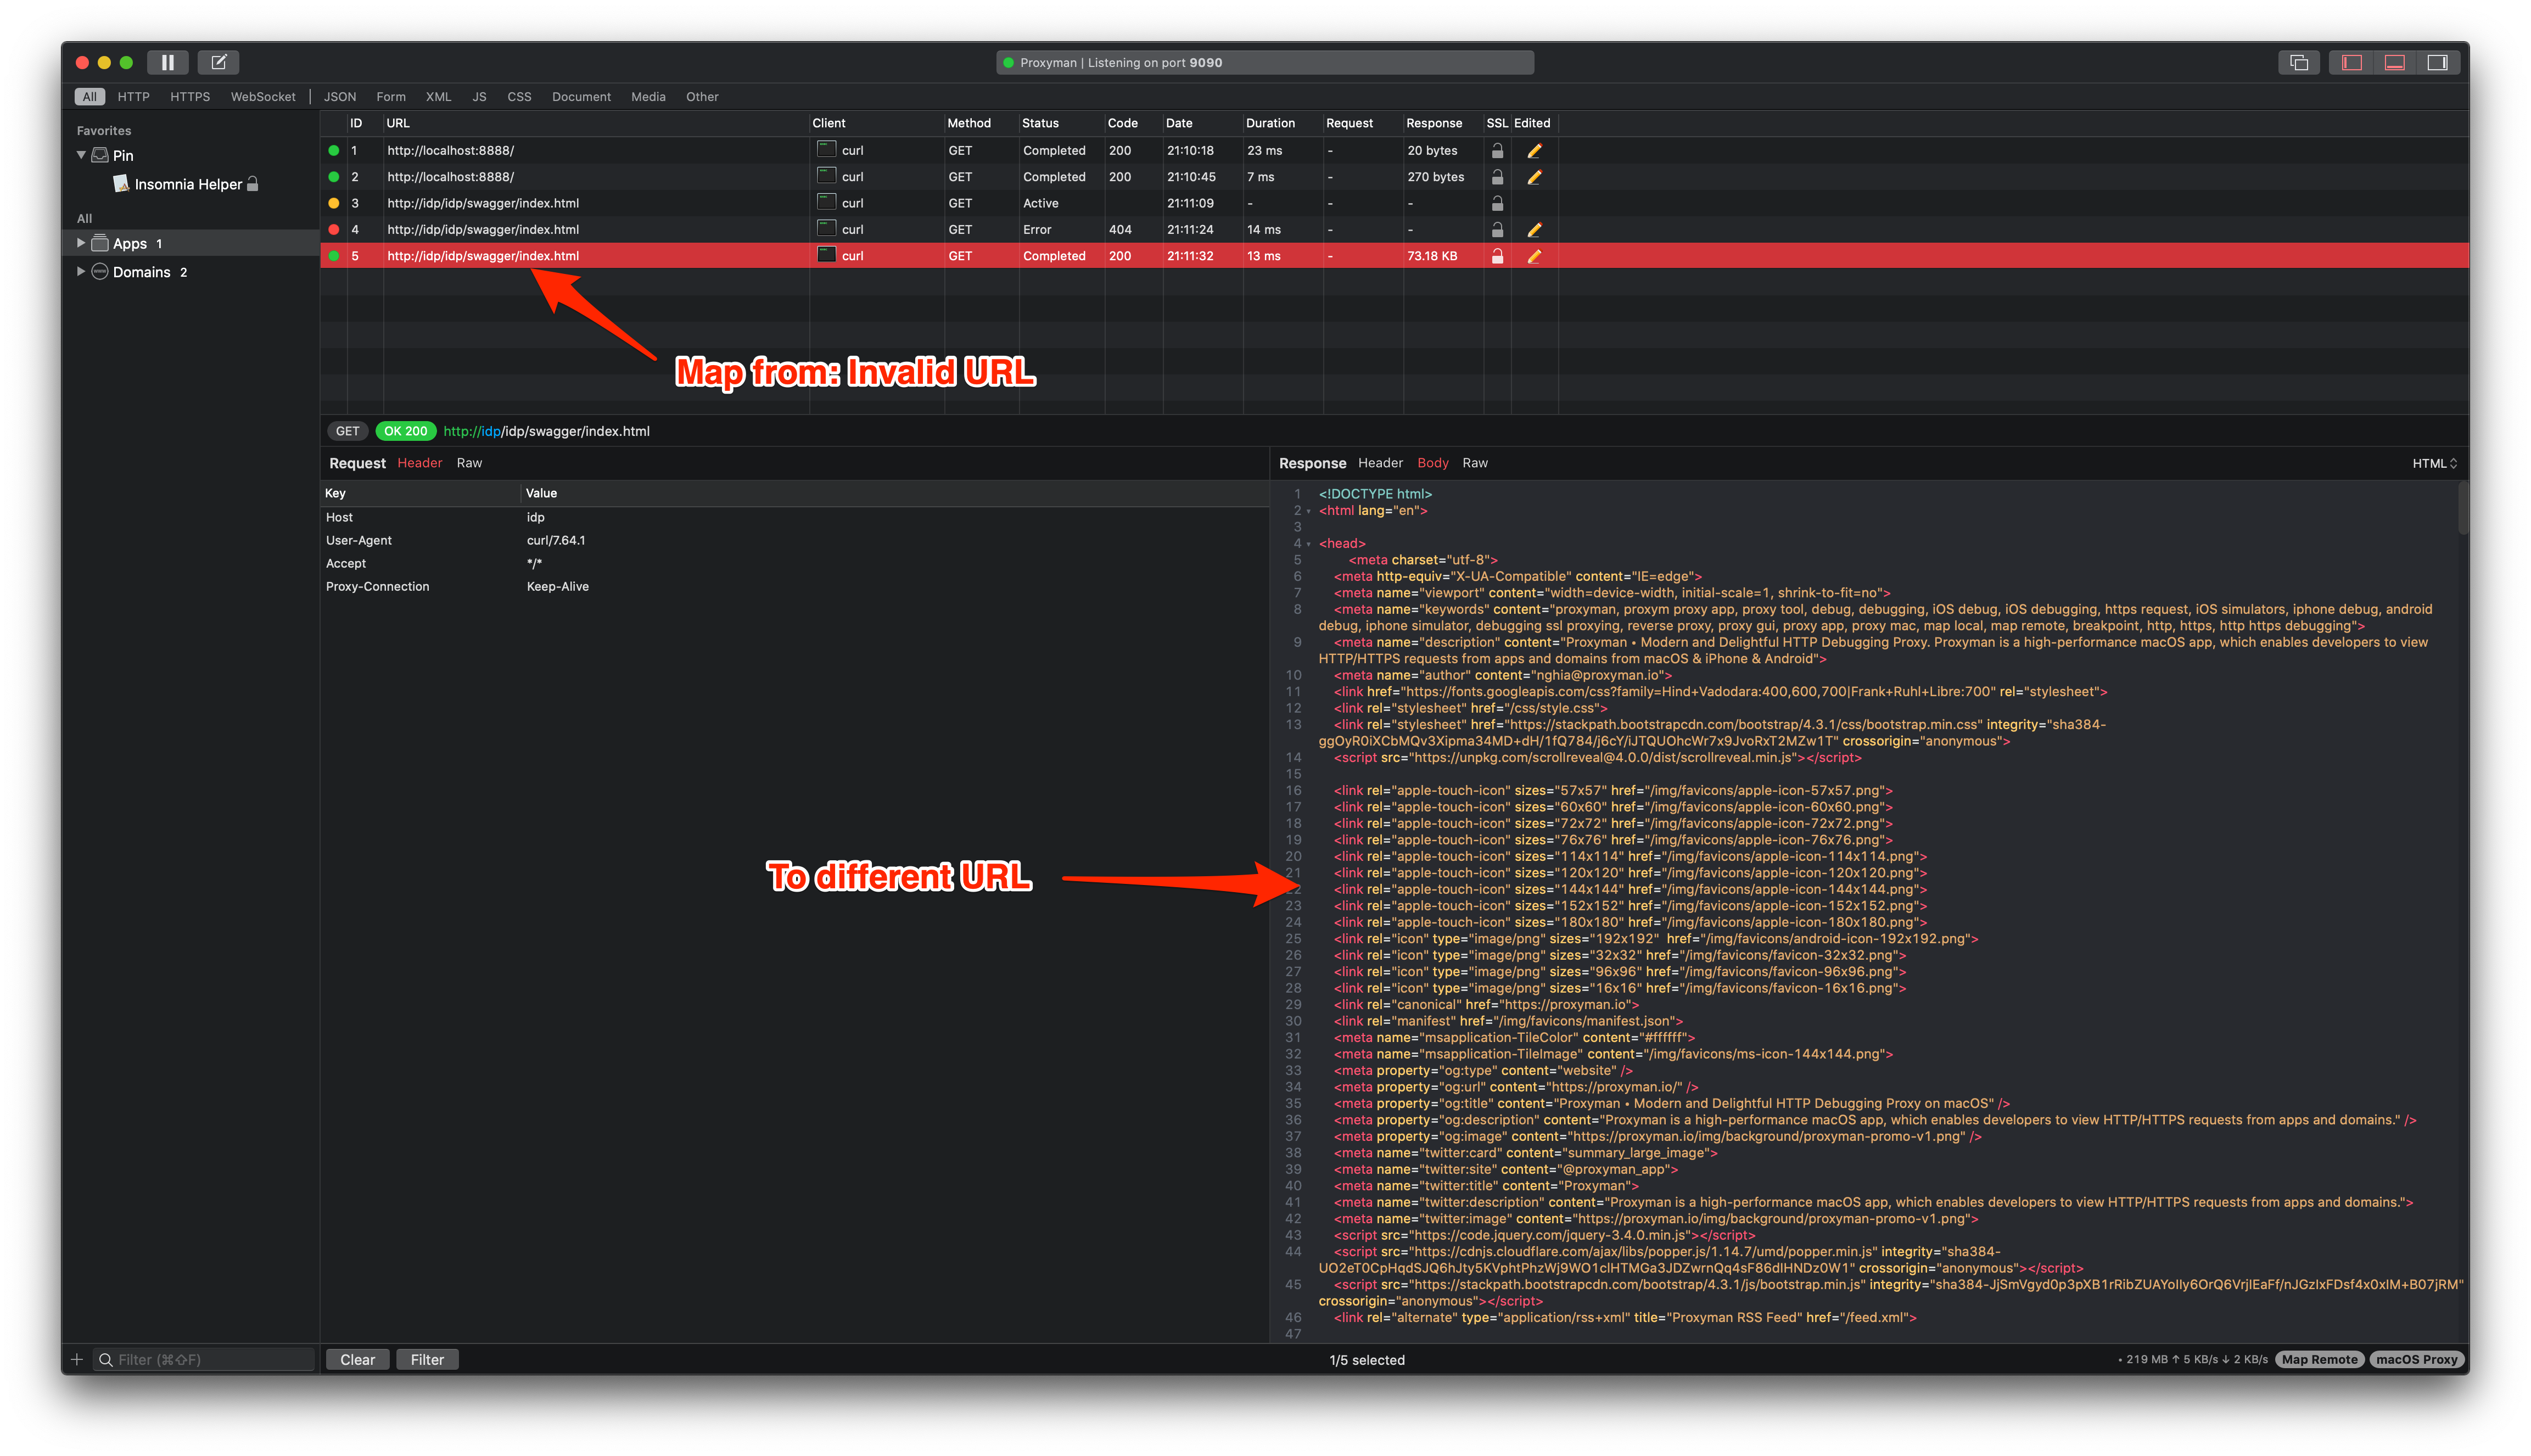2531x1456 pixels.
Task: Toggle the left sidebar panel icon
Action: (2351, 62)
